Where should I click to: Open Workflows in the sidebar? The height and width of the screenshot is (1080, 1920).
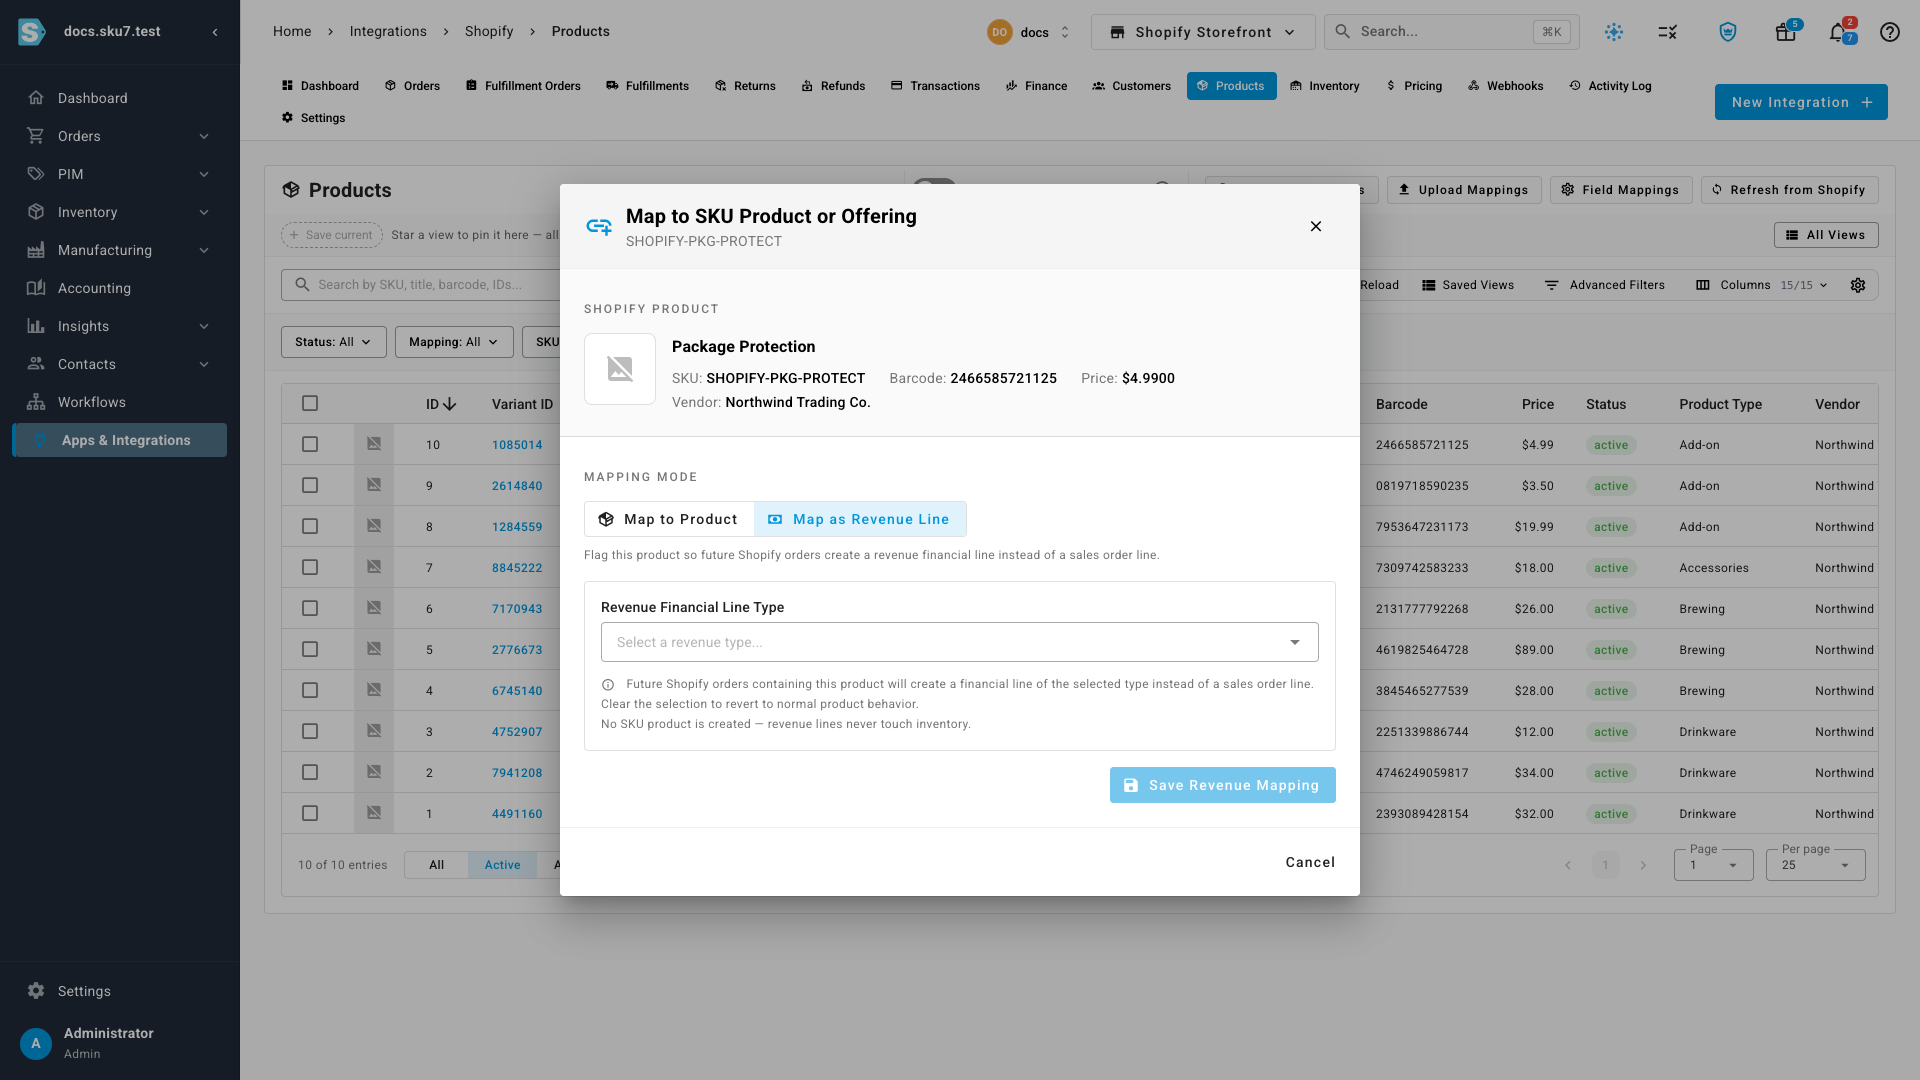tap(120, 402)
